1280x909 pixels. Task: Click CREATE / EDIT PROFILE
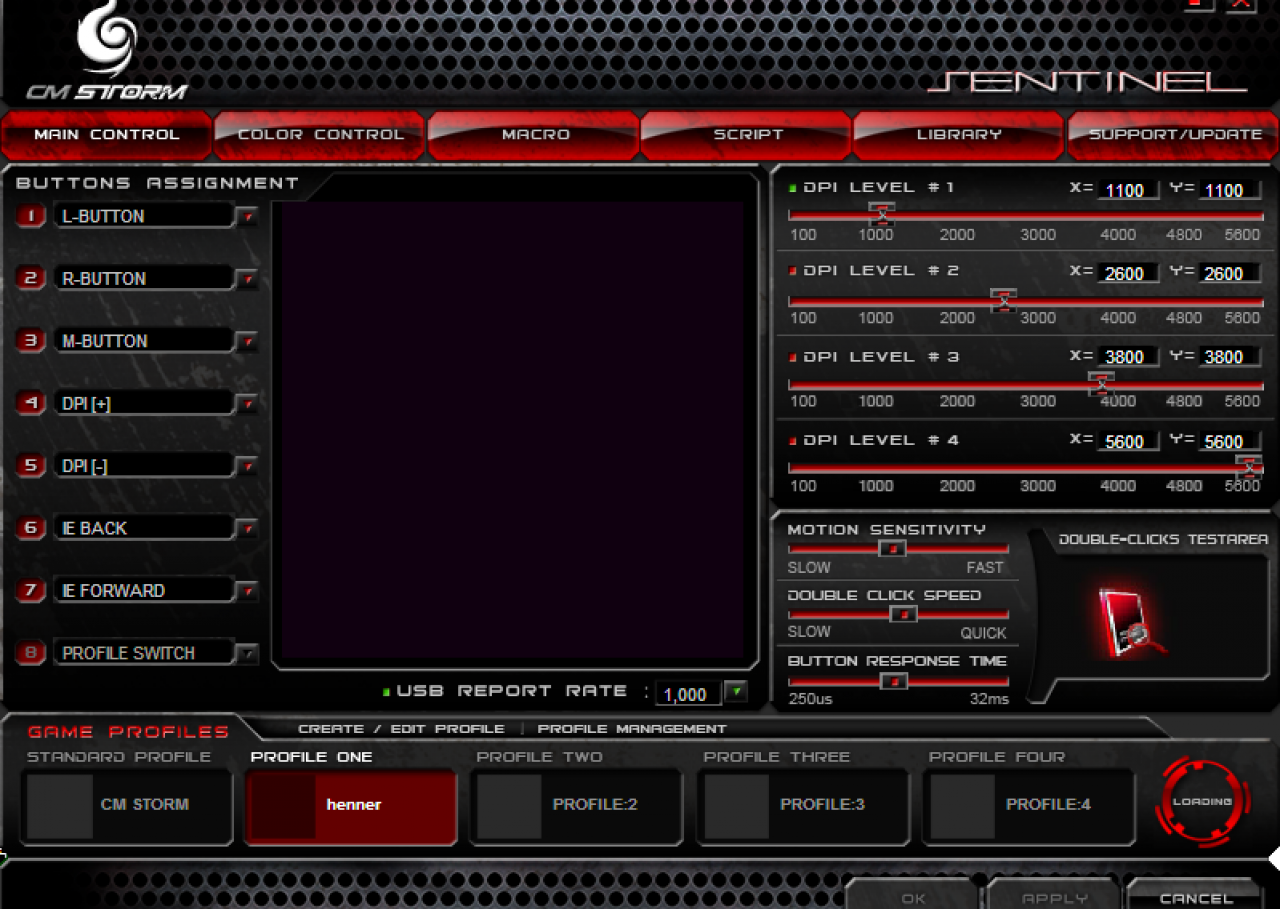click(x=401, y=729)
